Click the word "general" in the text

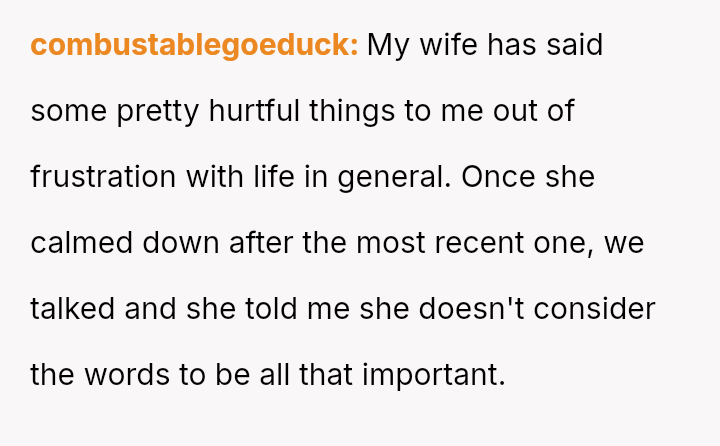[393, 177]
